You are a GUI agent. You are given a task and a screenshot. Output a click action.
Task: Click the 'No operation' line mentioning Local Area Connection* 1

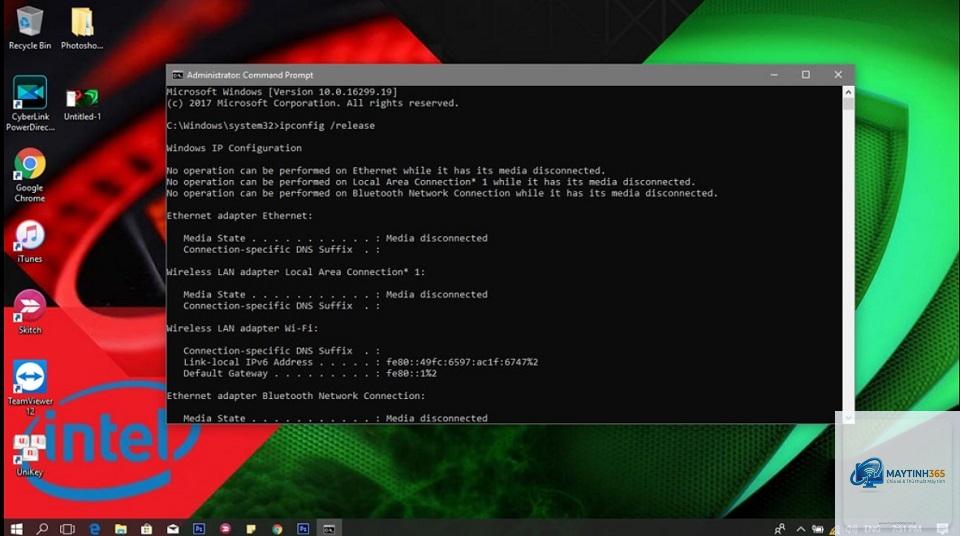coord(431,182)
